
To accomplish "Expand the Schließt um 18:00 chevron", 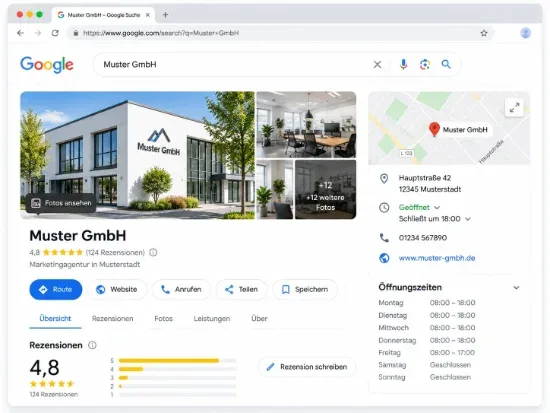I will pyautogui.click(x=468, y=219).
